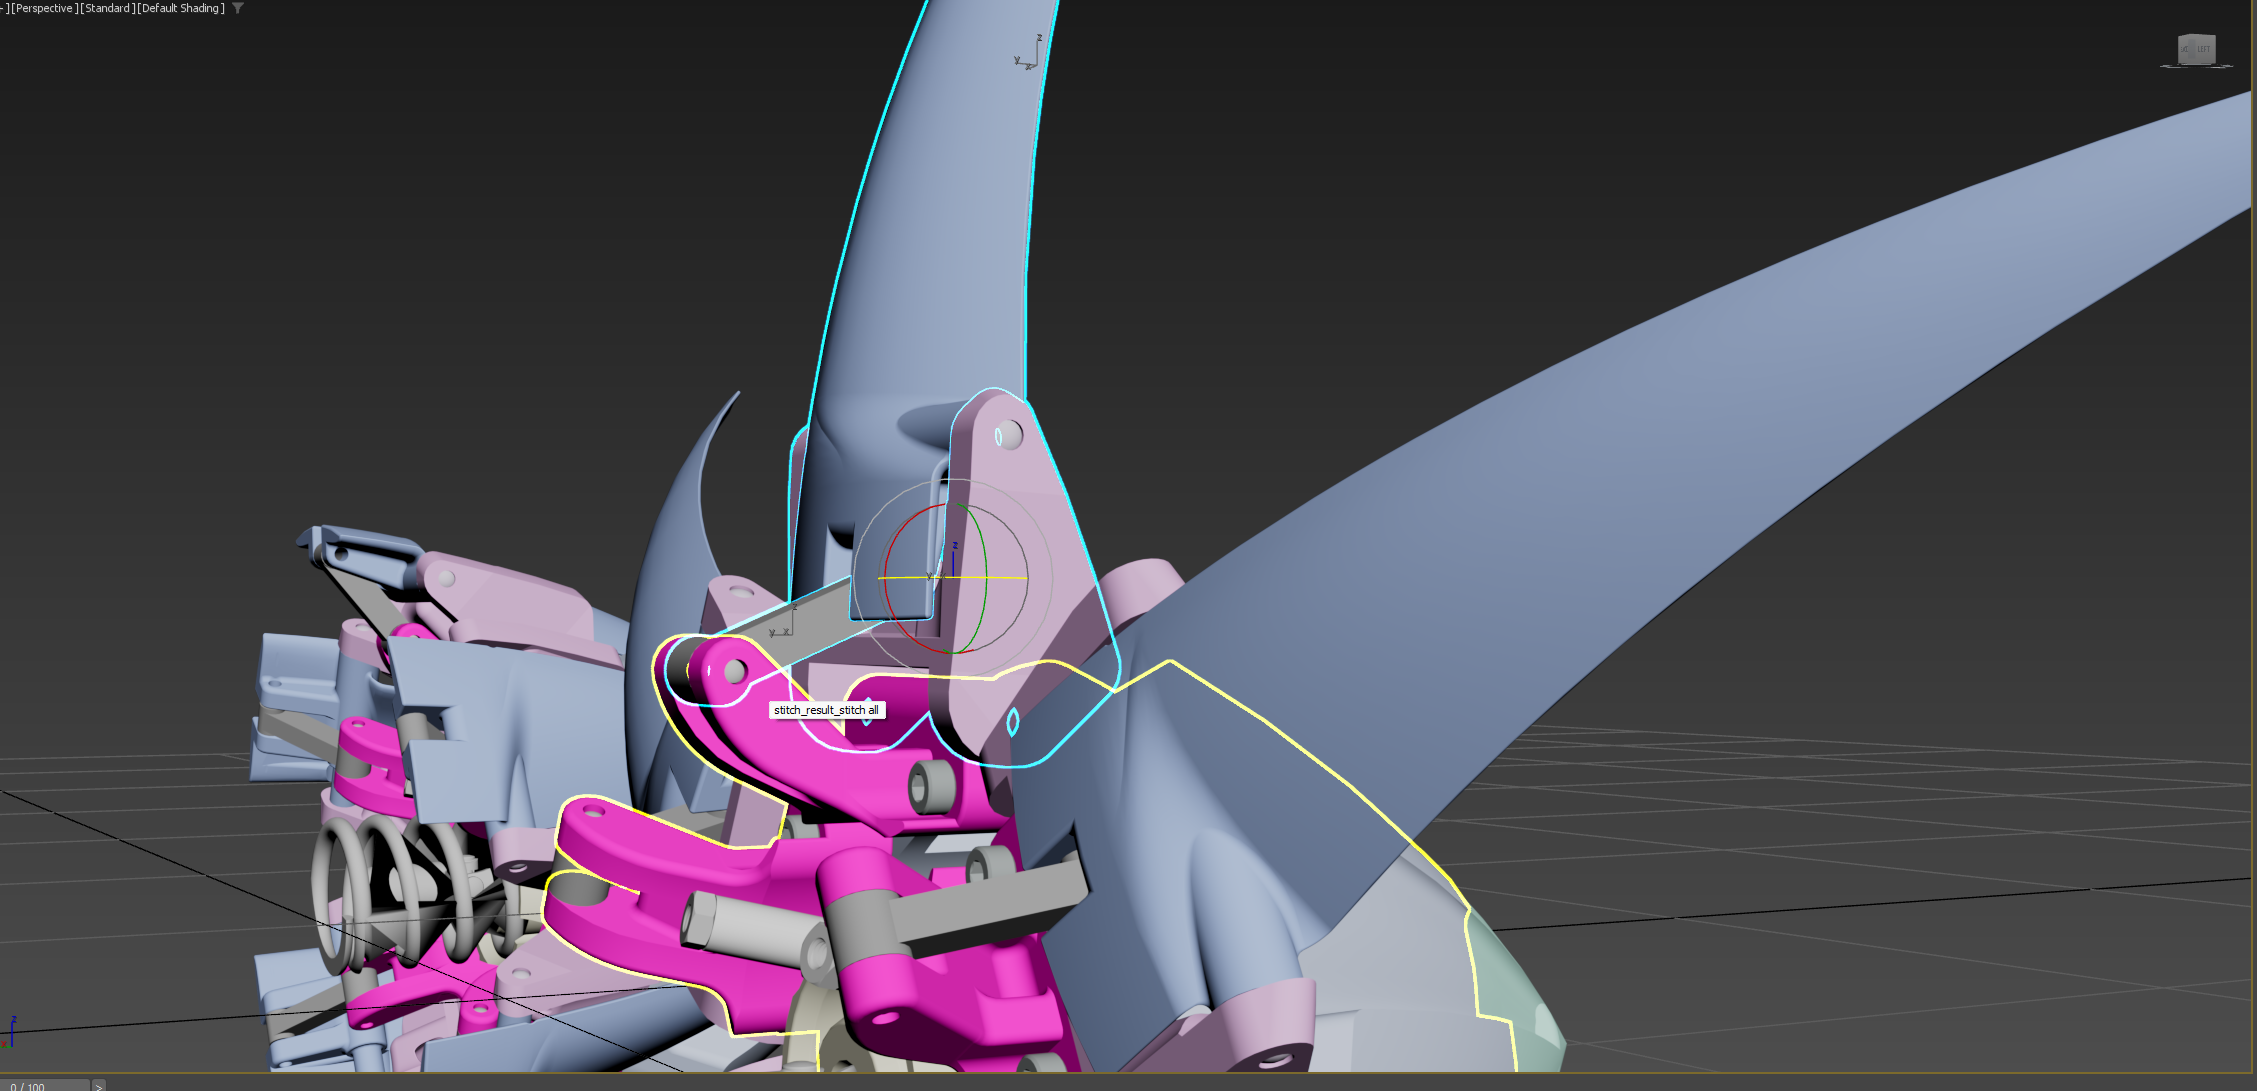The height and width of the screenshot is (1091, 2257).
Task: Click the world axis tripod in viewport corner
Action: coord(10,1032)
